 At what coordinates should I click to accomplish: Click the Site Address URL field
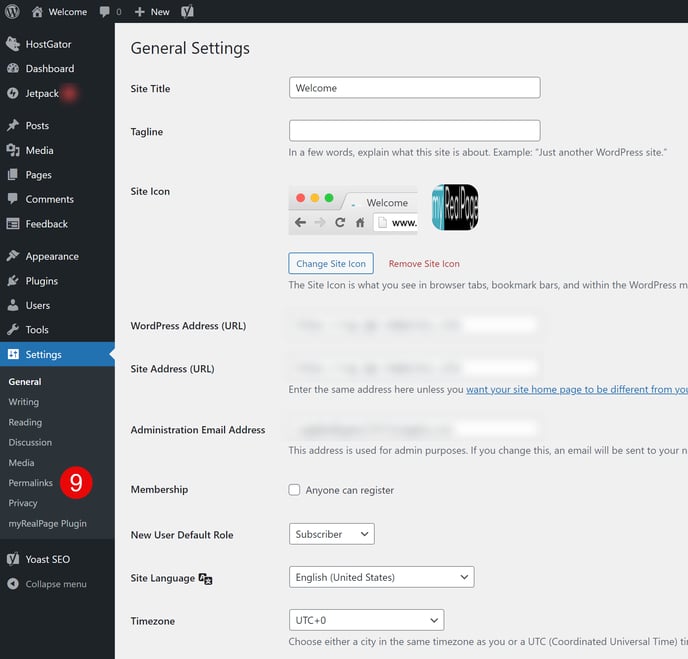[x=415, y=368]
